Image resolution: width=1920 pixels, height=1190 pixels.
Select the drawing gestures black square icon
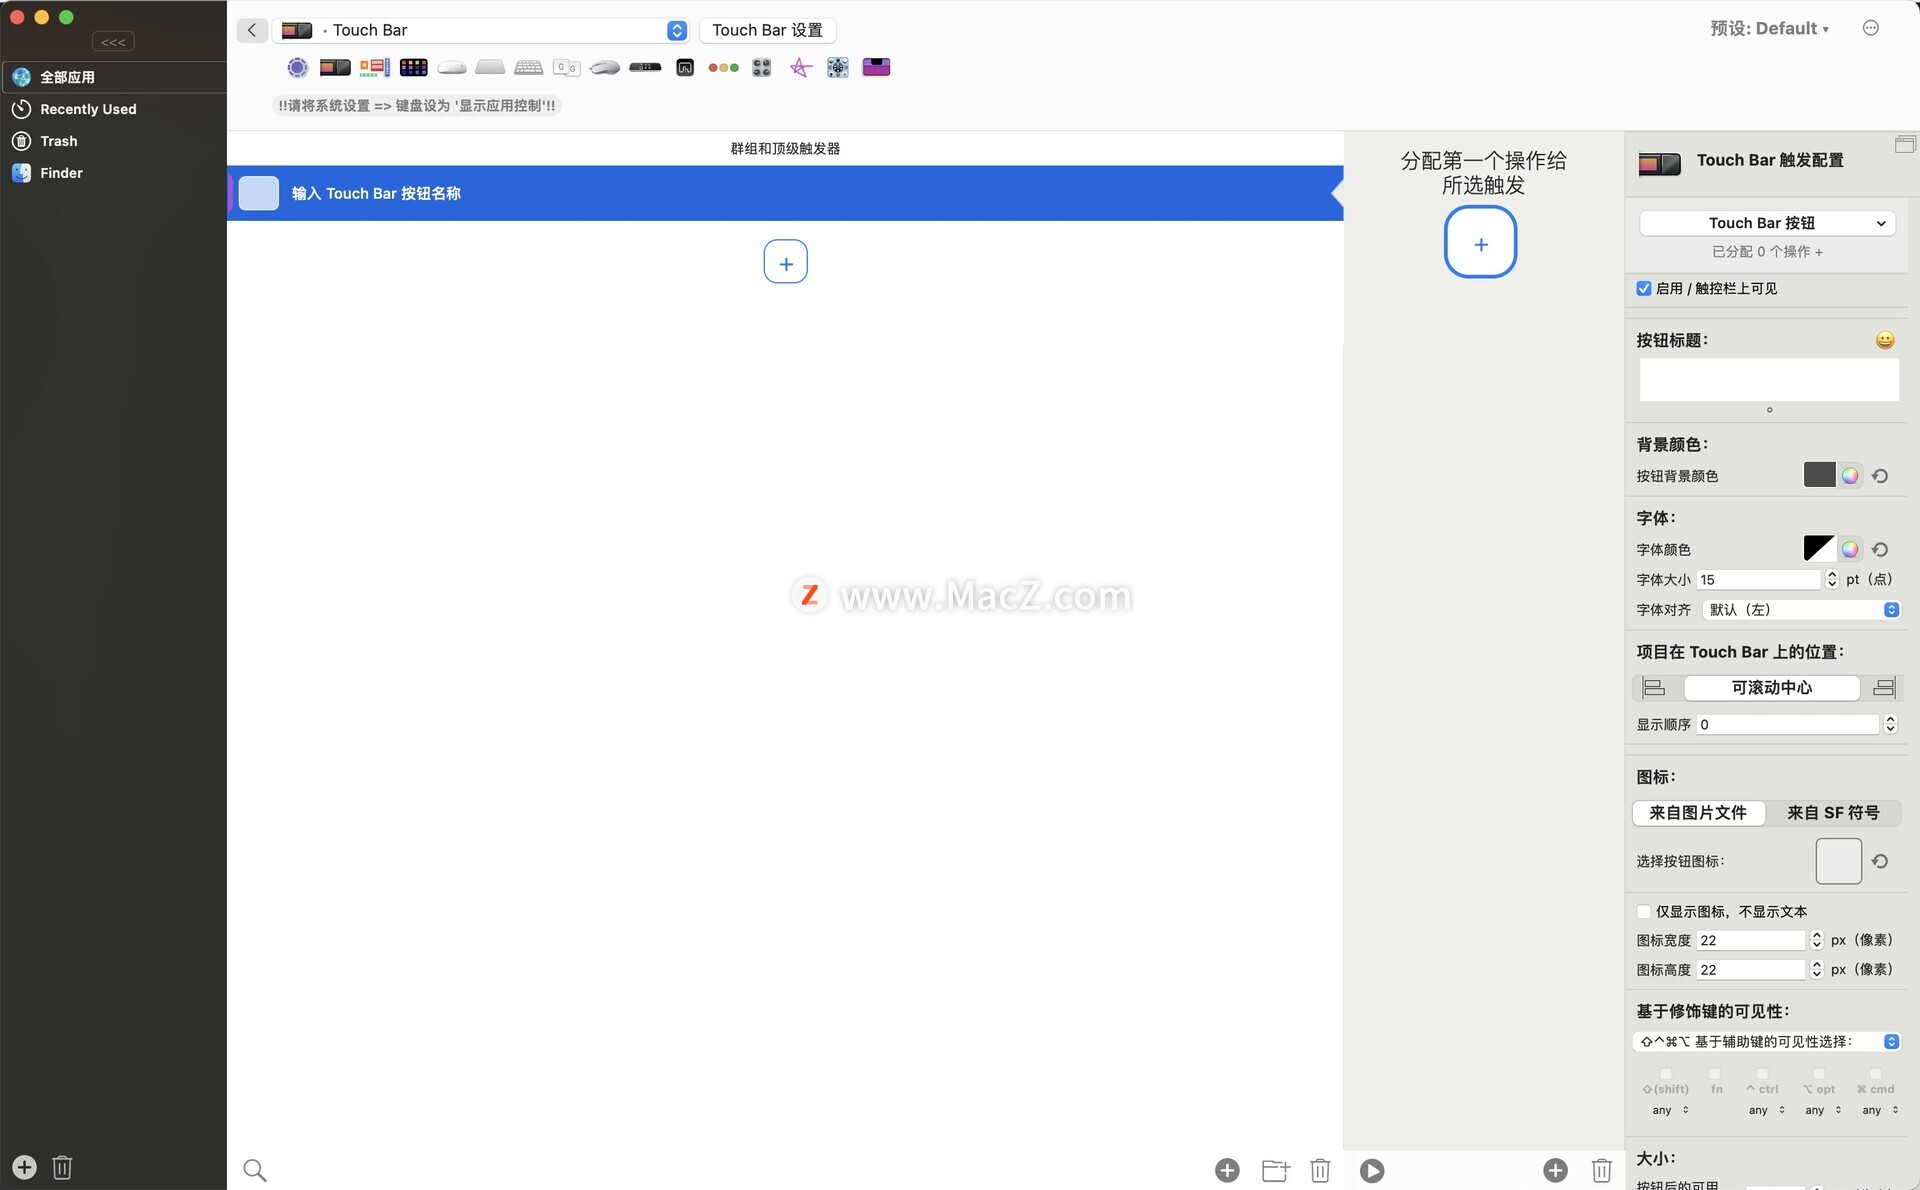(x=685, y=67)
